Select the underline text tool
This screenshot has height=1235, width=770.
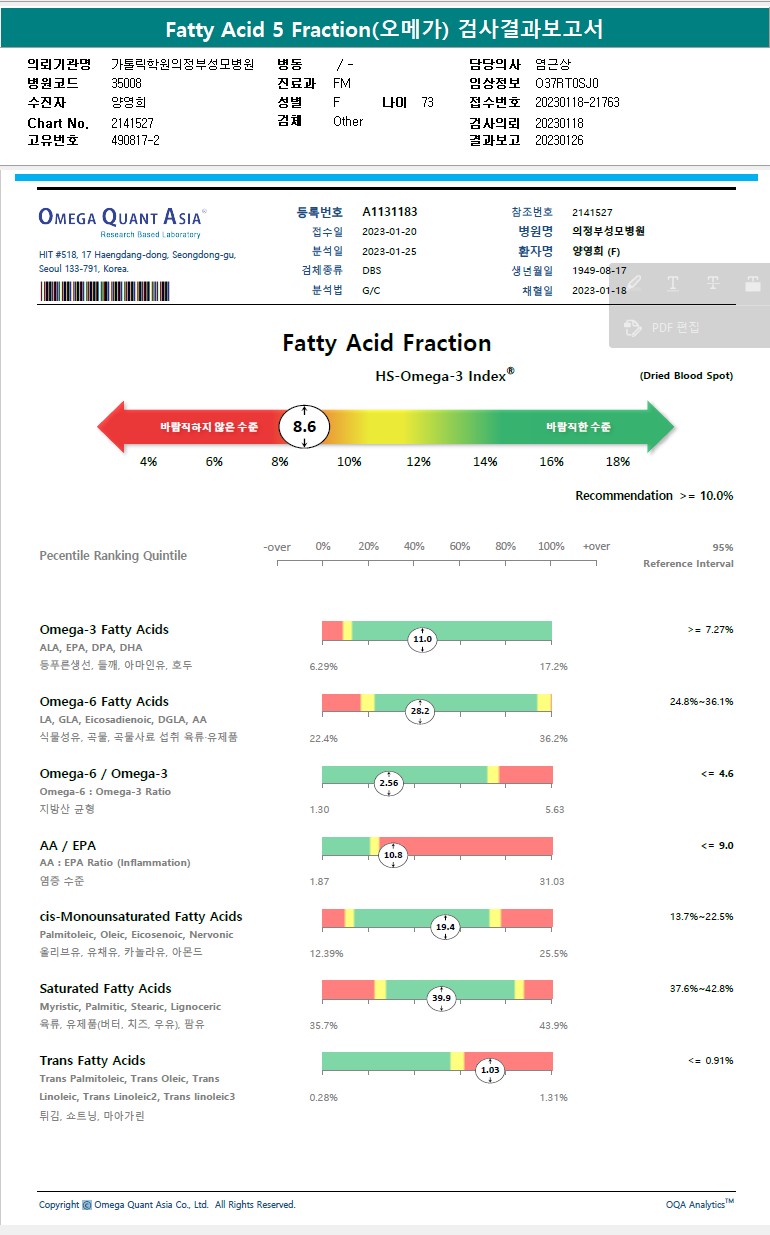click(x=673, y=283)
